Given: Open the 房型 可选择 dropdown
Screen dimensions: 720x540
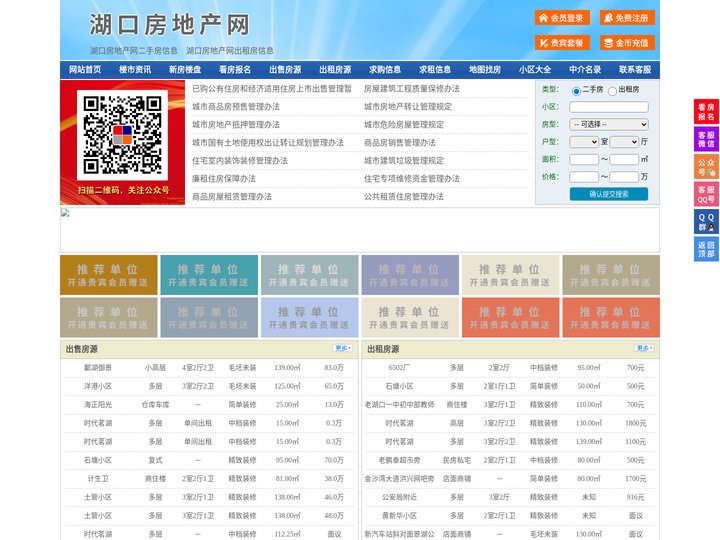Looking at the screenshot, I should point(609,124).
